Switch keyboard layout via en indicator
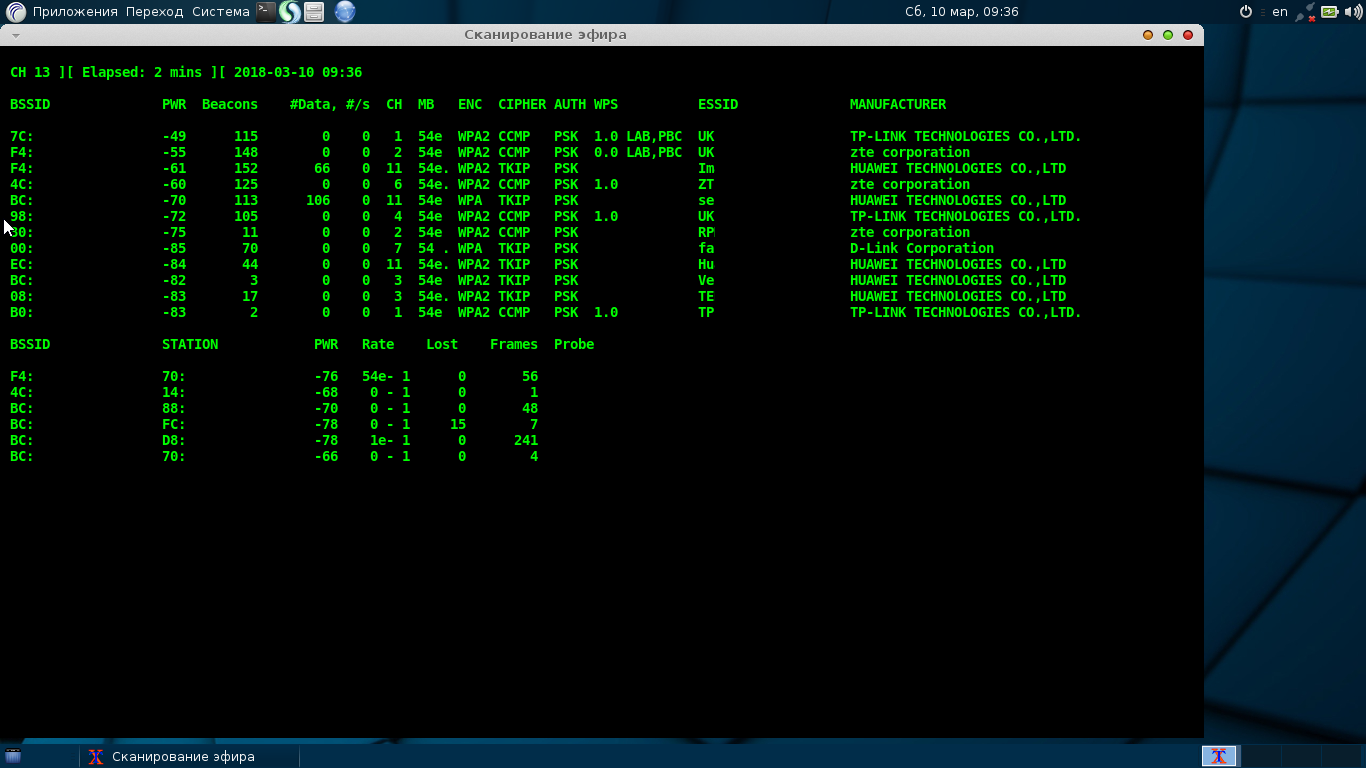1366x768 pixels. click(1279, 12)
